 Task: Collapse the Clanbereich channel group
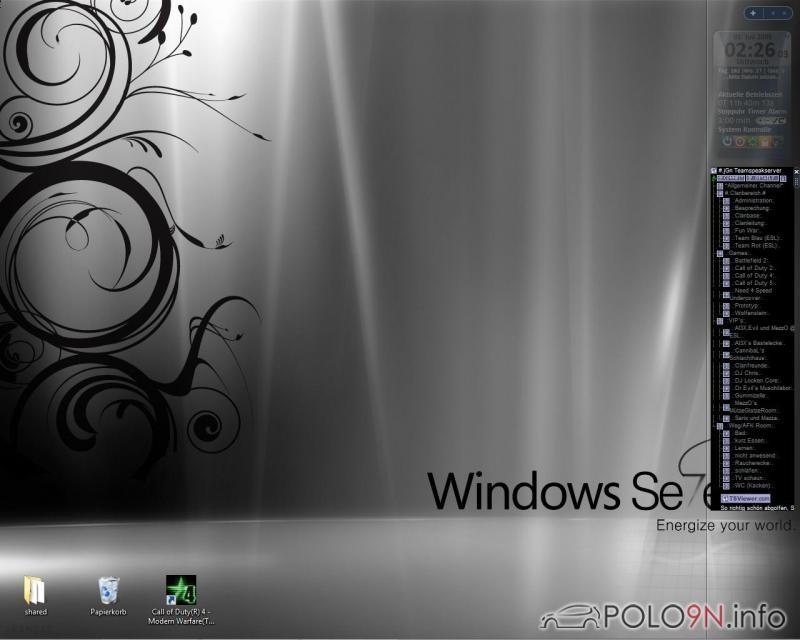click(715, 193)
